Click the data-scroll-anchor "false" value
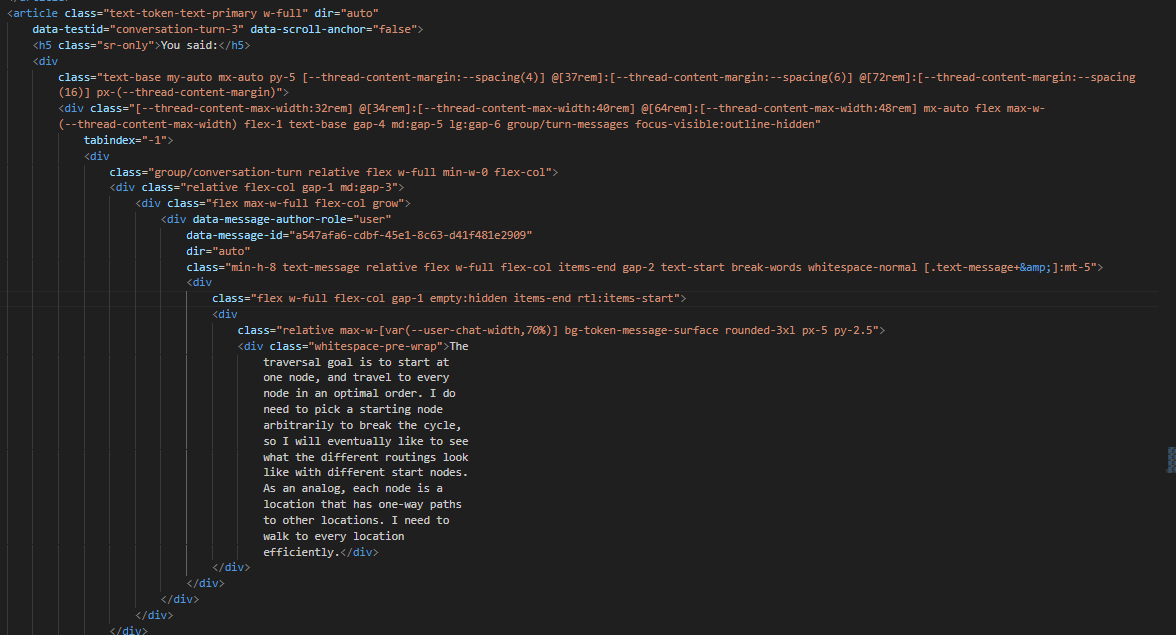The image size is (1176, 635). tap(392, 29)
